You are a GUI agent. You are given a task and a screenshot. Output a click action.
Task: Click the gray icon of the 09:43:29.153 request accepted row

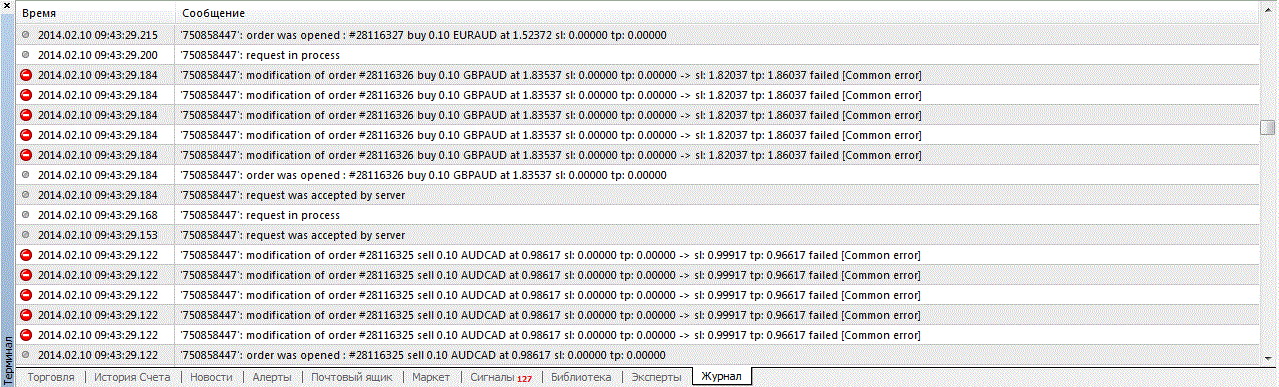pos(26,235)
